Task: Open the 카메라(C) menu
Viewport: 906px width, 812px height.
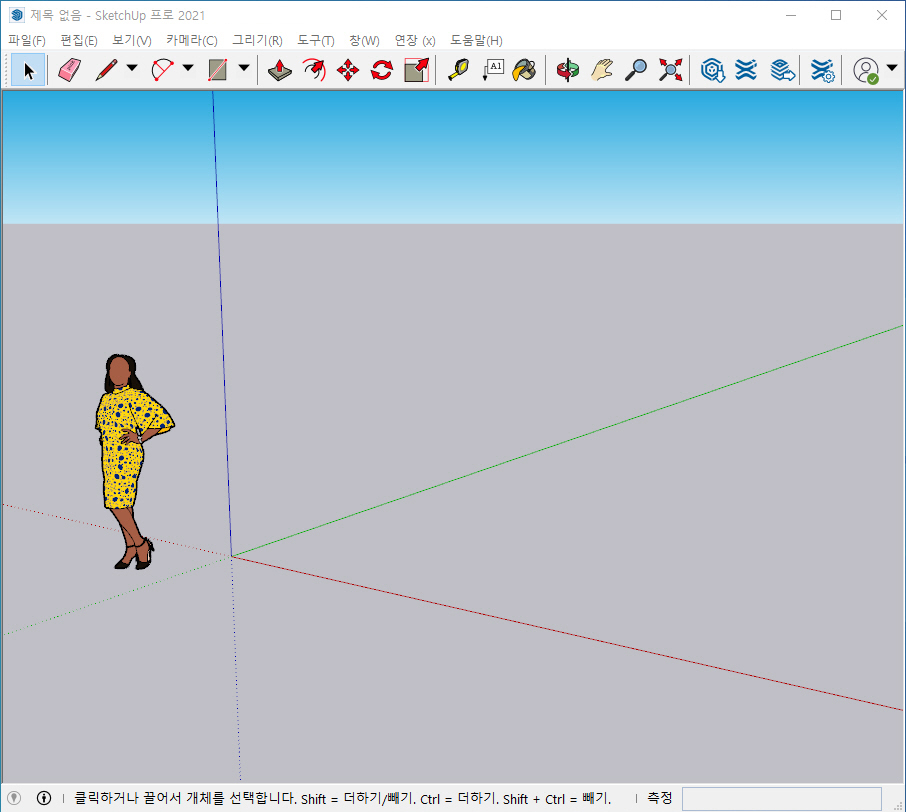Action: tap(192, 40)
